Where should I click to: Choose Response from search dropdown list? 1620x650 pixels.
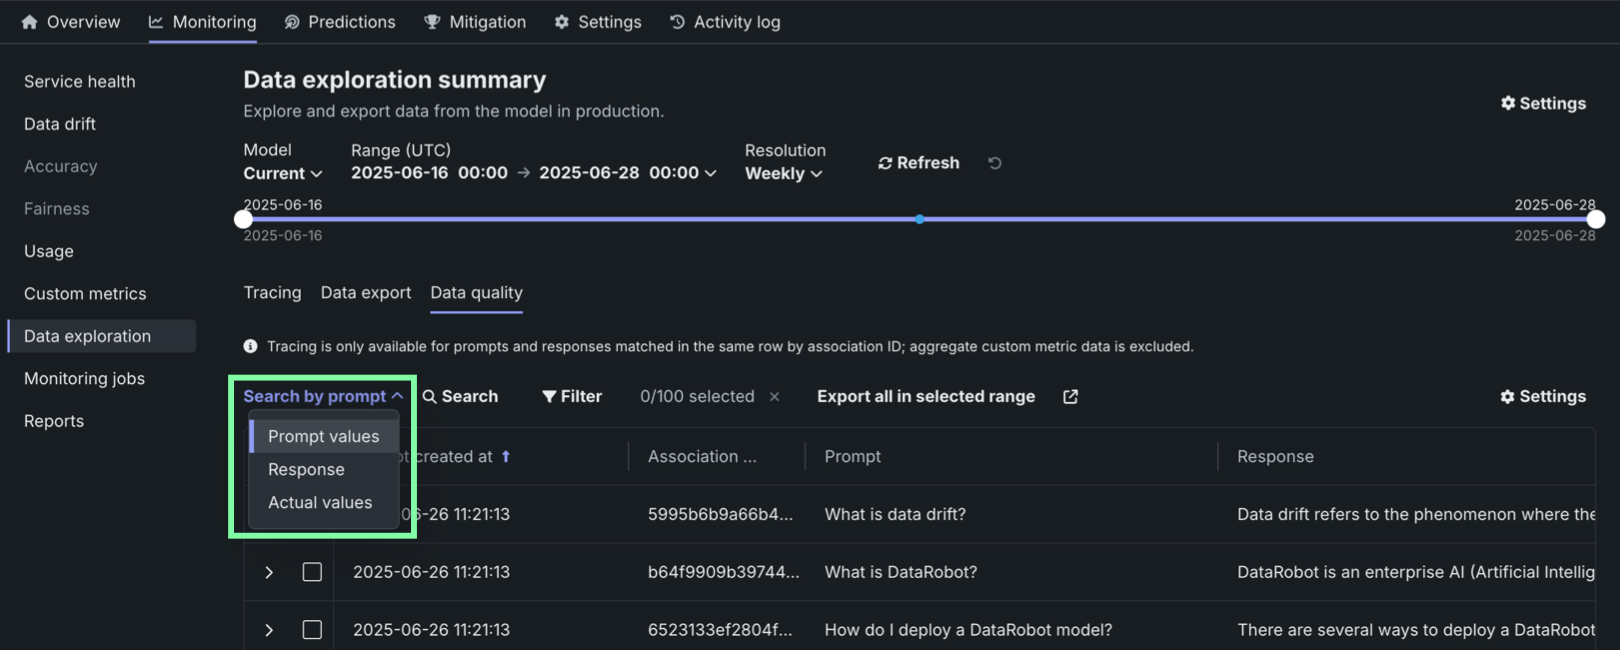tap(306, 470)
